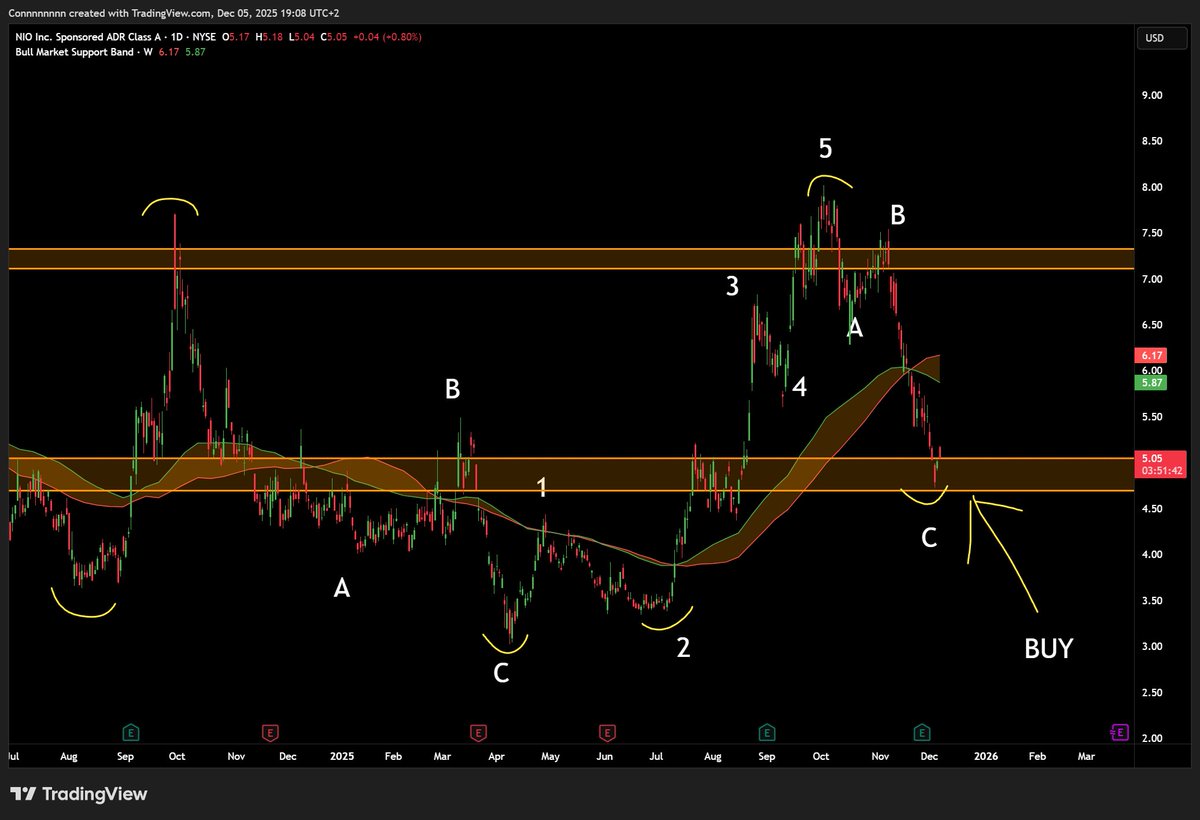Viewport: 1200px width, 820px height.
Task: Click 3.50 on the price scale
Action: point(1152,601)
